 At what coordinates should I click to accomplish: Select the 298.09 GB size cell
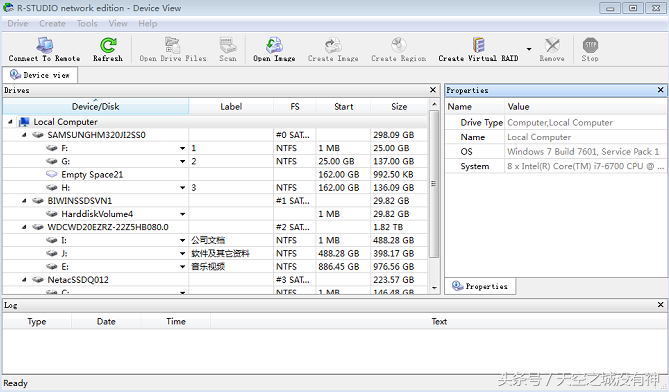coord(393,135)
